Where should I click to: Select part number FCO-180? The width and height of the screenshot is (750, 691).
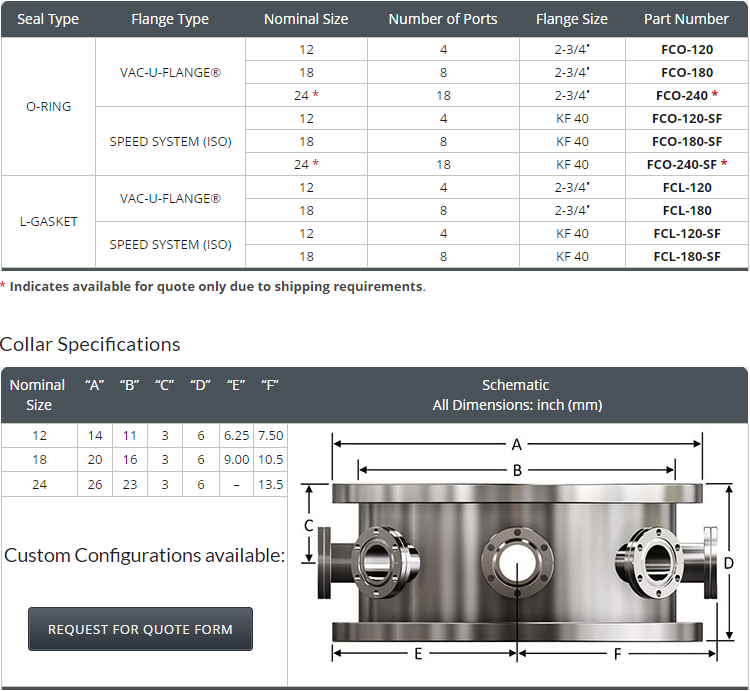pyautogui.click(x=686, y=72)
